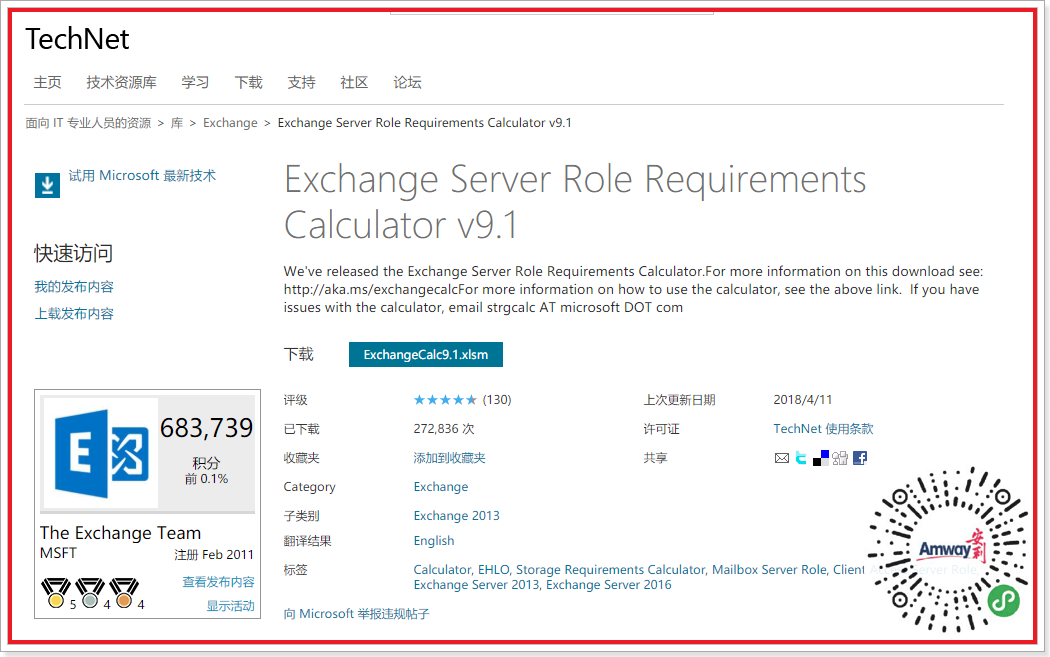Open the 技术资源库 nav item
This screenshot has height=657, width=1050.
(x=121, y=82)
